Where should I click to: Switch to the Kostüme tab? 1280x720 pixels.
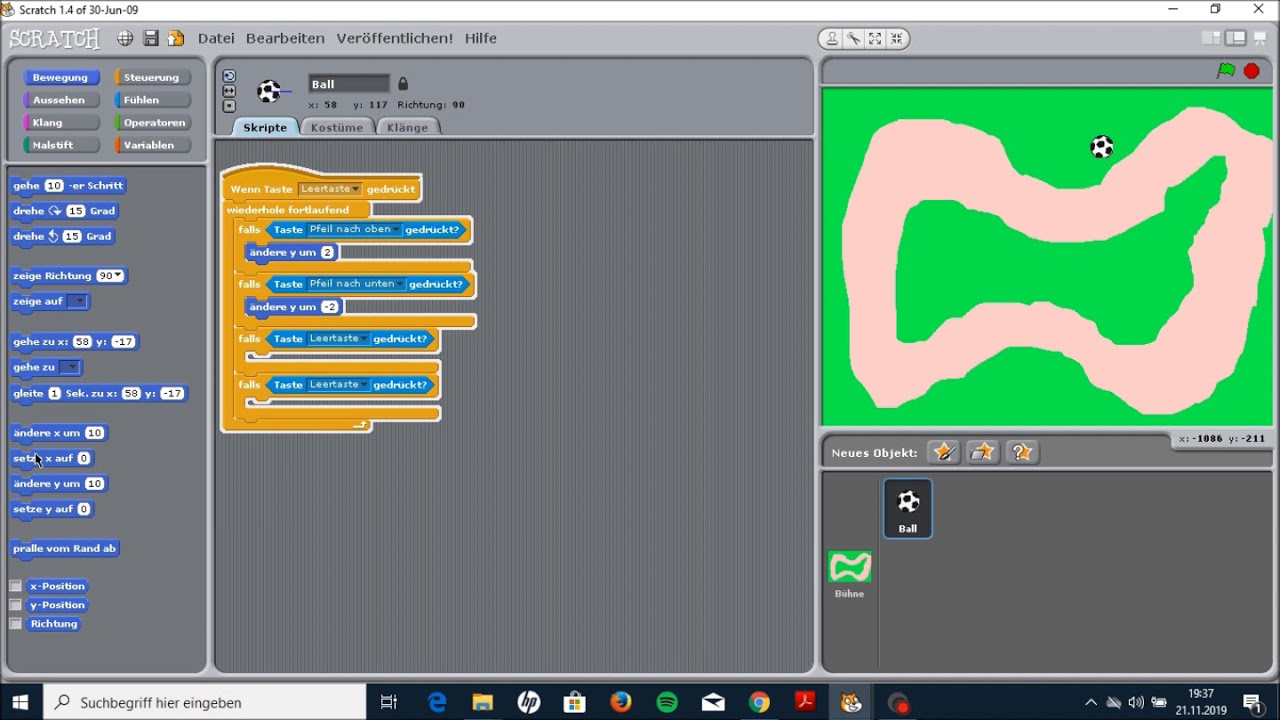[336, 127]
